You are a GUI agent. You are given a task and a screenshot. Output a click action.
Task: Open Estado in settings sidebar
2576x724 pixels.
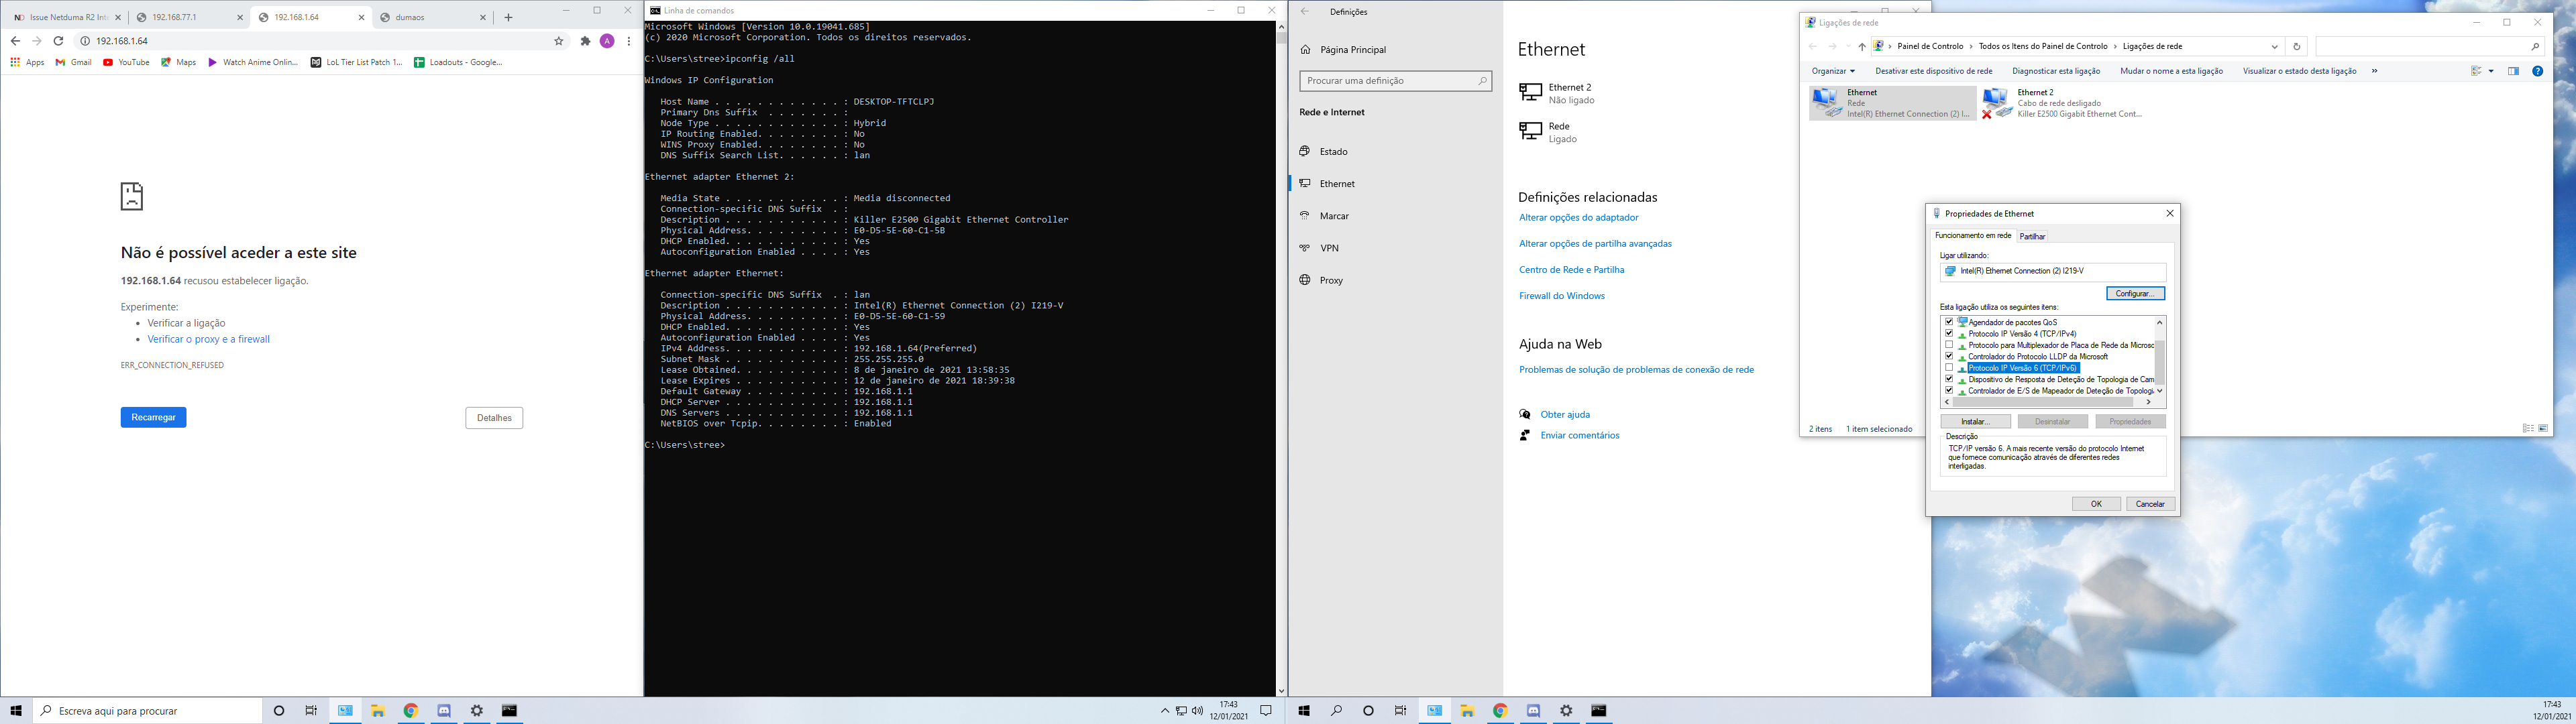[1334, 152]
